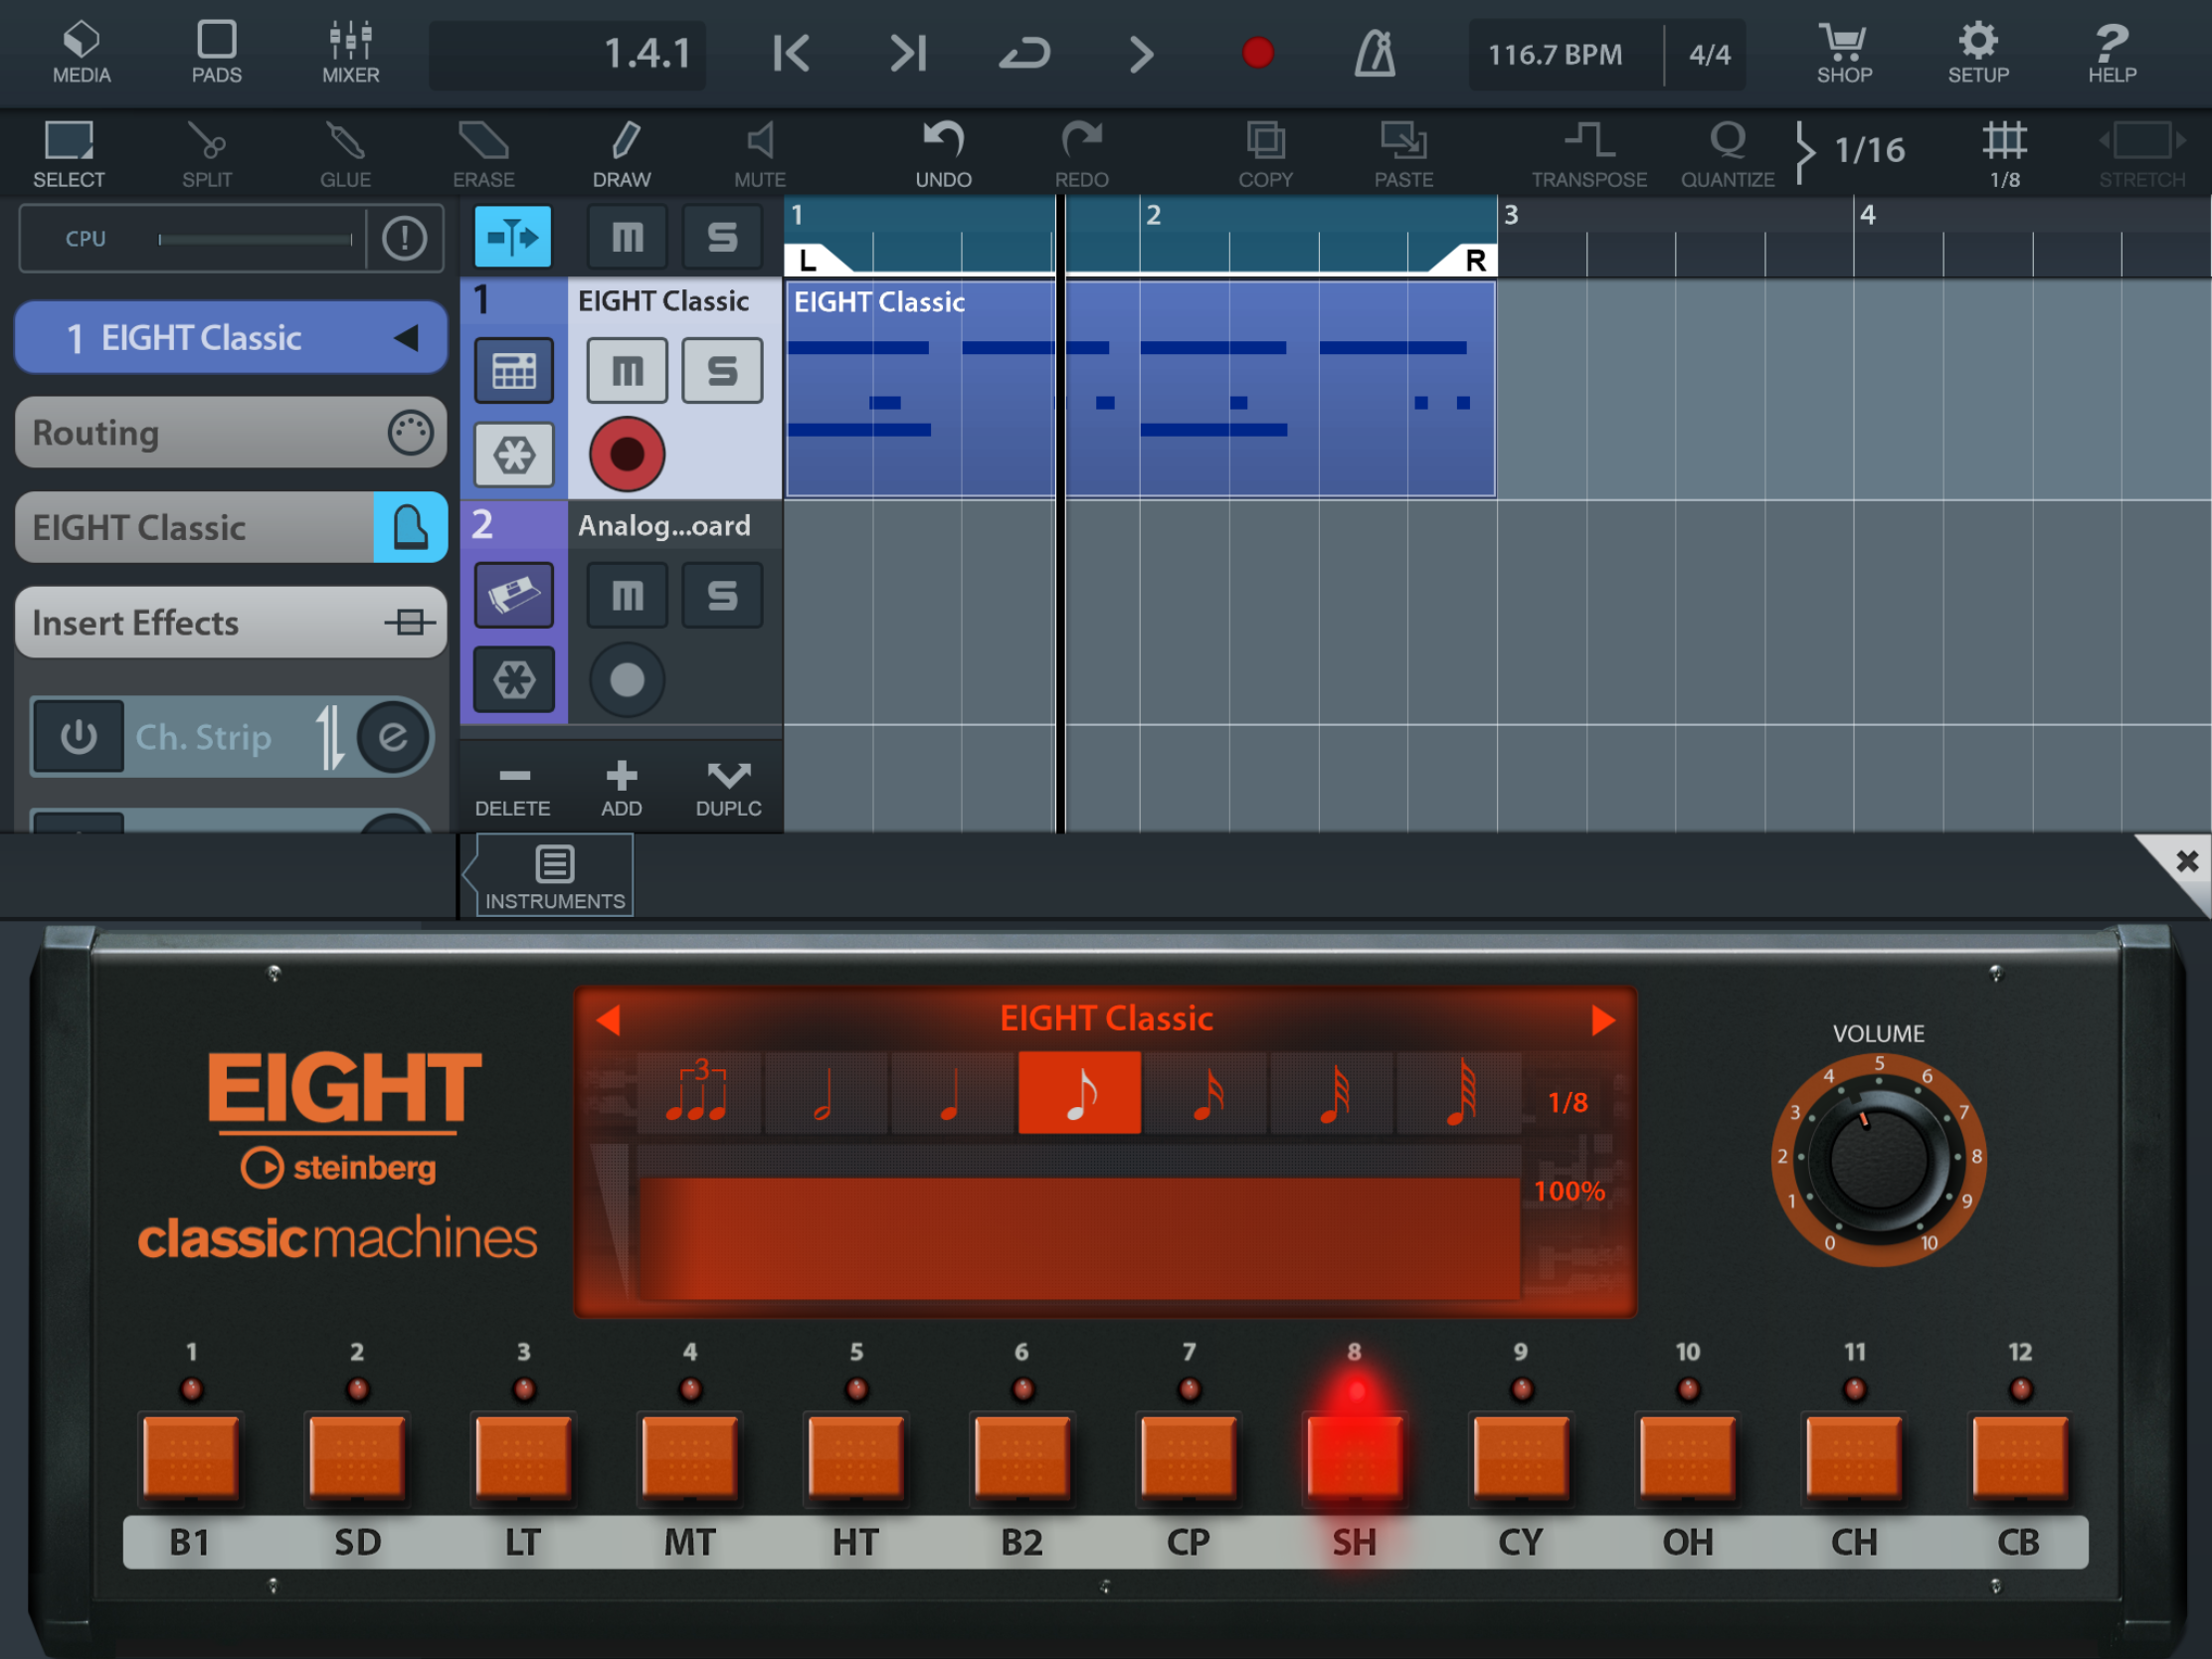
Task: Click the Mute tool
Action: (x=760, y=154)
